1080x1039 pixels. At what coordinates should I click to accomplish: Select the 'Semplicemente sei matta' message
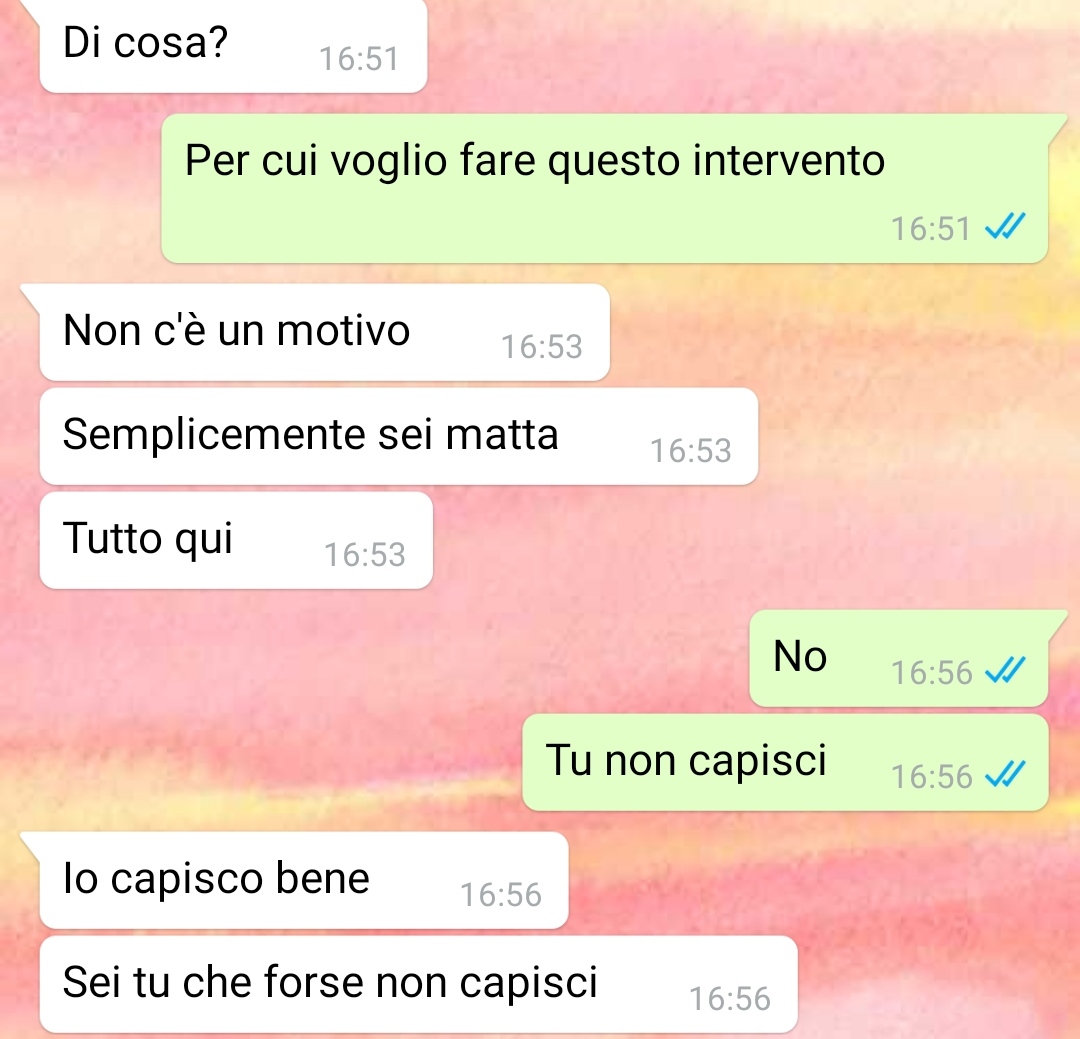(399, 436)
